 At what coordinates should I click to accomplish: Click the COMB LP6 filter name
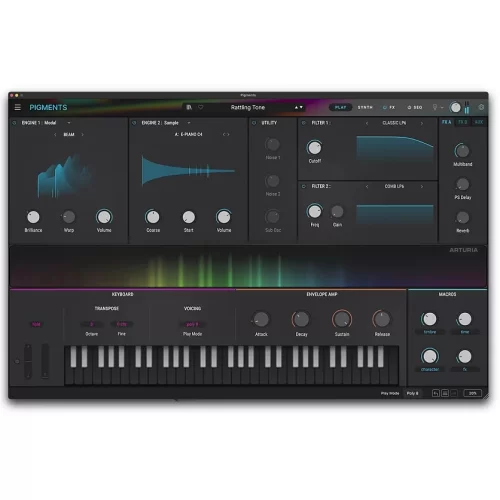[x=394, y=186]
